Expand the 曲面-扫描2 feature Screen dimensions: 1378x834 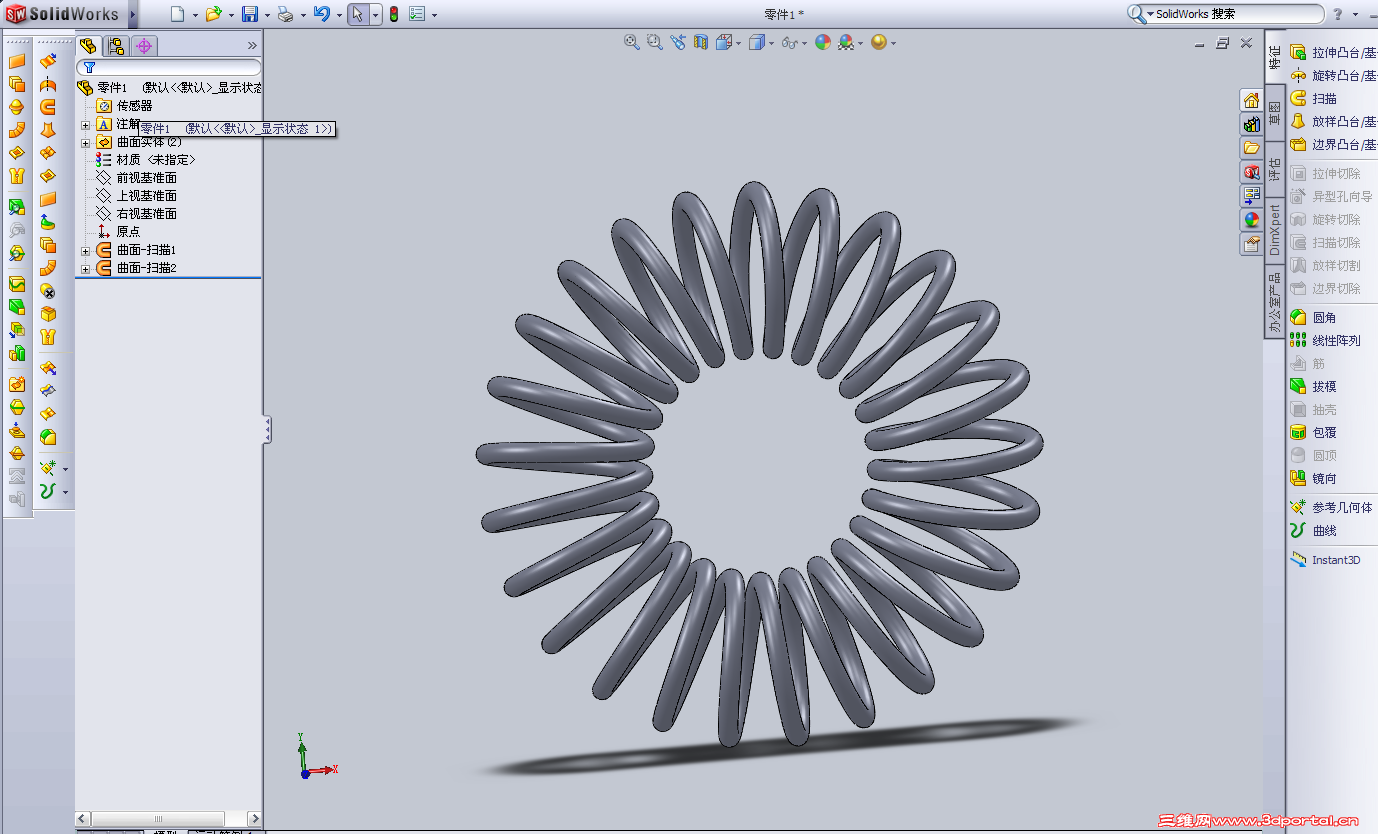pyautogui.click(x=85, y=268)
